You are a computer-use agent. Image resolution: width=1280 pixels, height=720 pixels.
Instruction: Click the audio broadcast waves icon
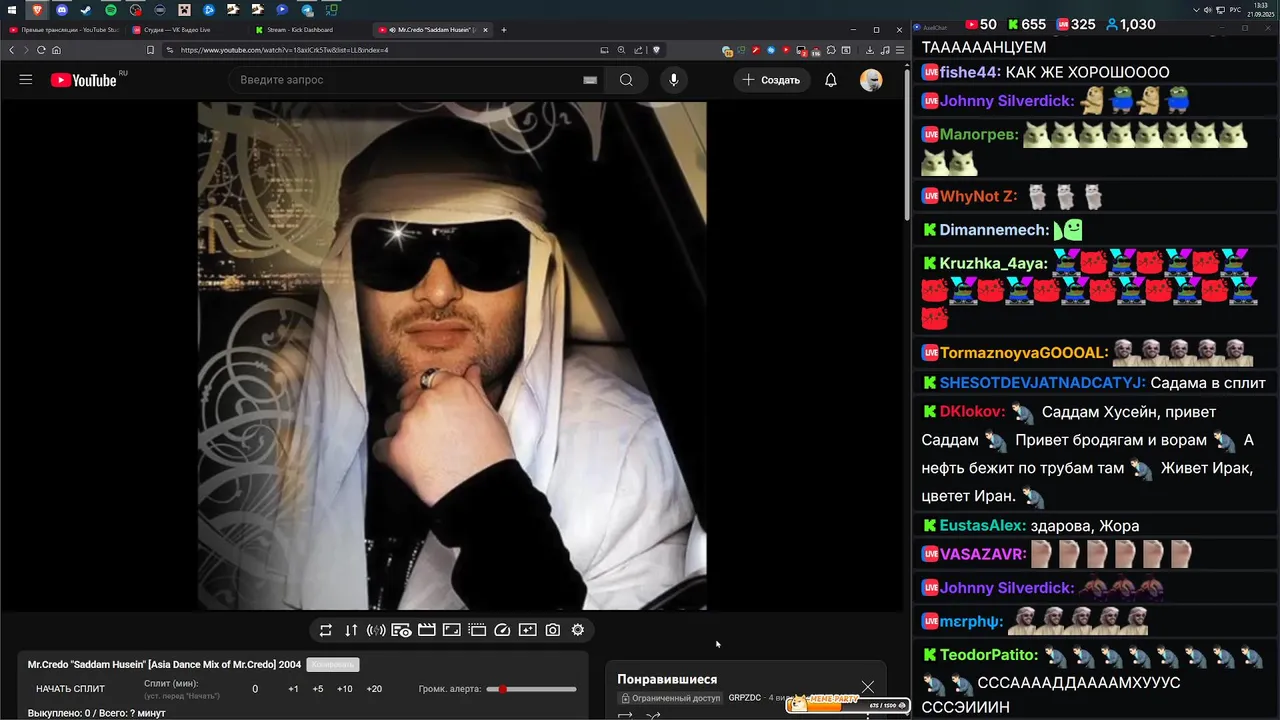(x=376, y=630)
